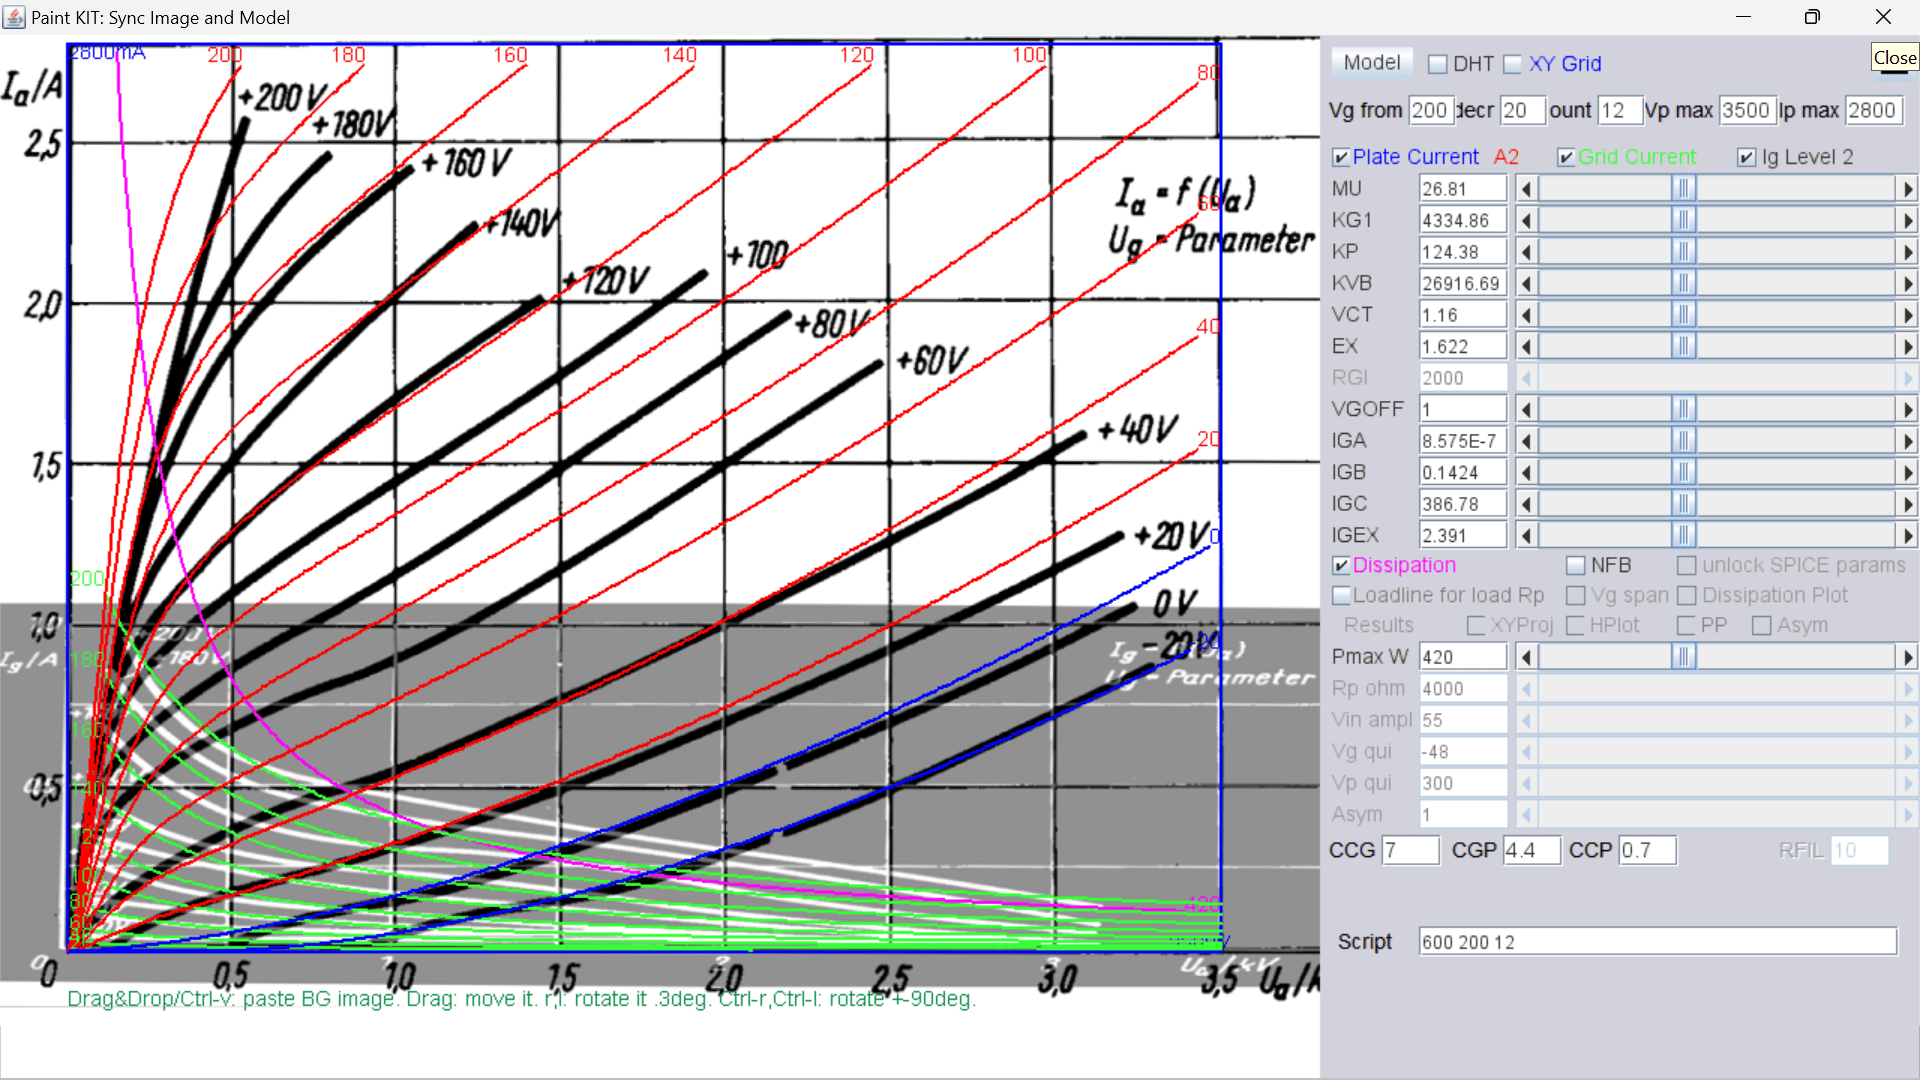Toggle the Ig Level 2 checkbox
Image resolution: width=1920 pixels, height=1080 pixels.
(1747, 158)
